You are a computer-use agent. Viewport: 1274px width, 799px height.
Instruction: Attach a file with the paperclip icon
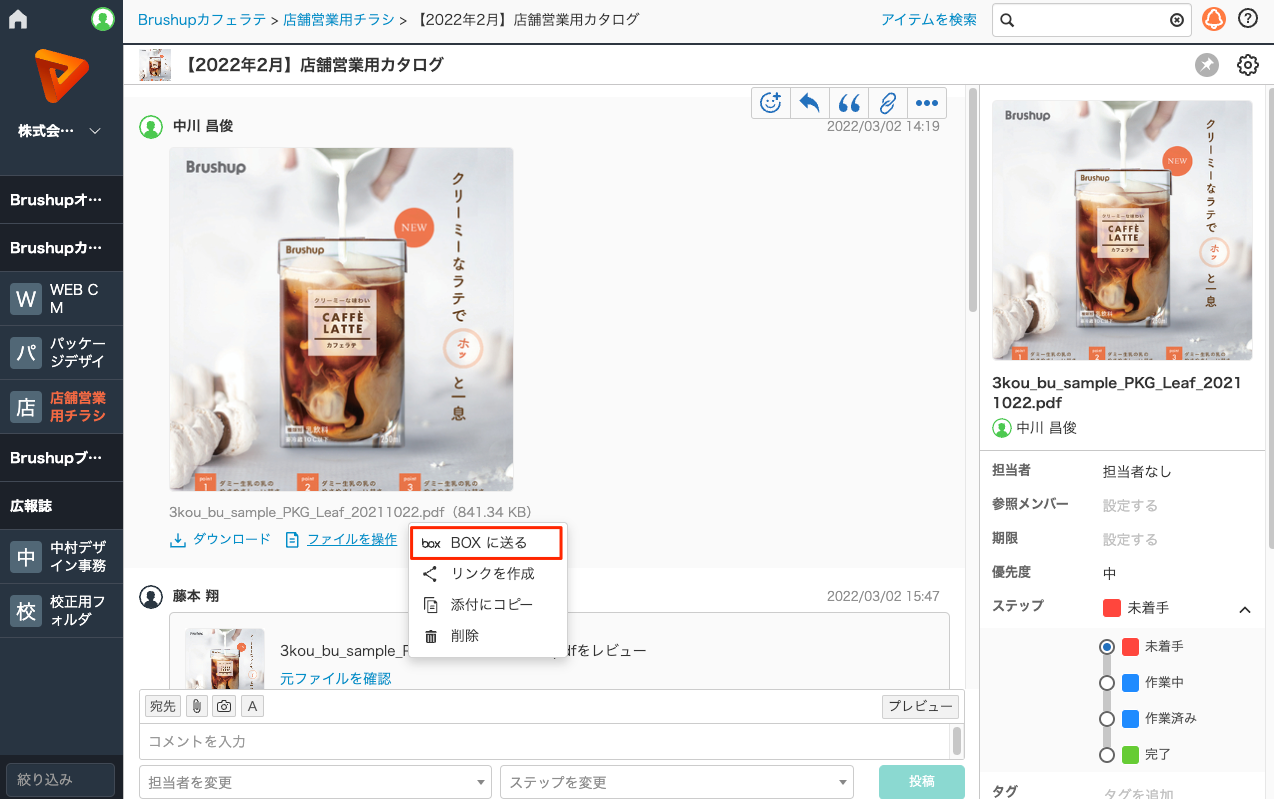click(x=197, y=707)
